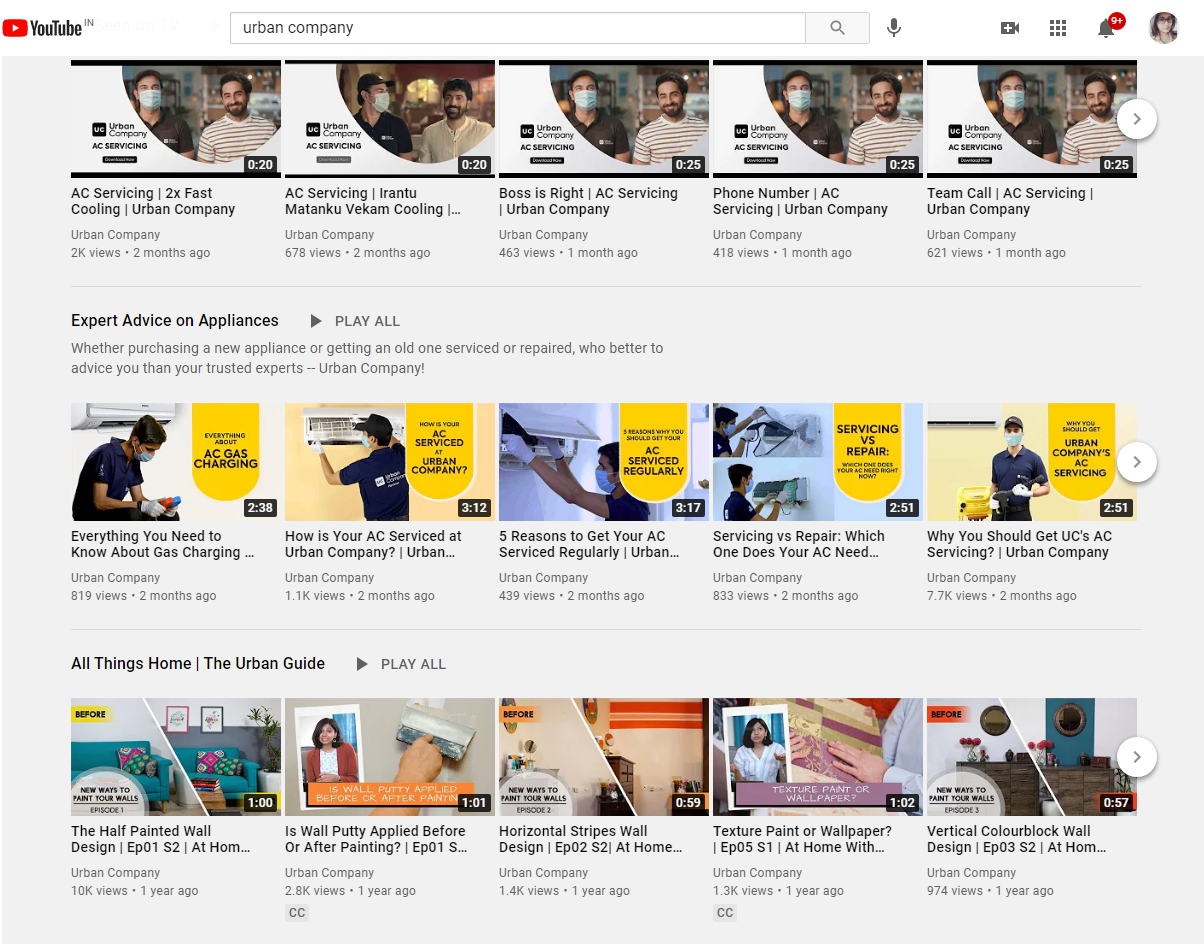This screenshot has width=1204, height=944.
Task: Click the magnifier search button
Action: tap(837, 28)
